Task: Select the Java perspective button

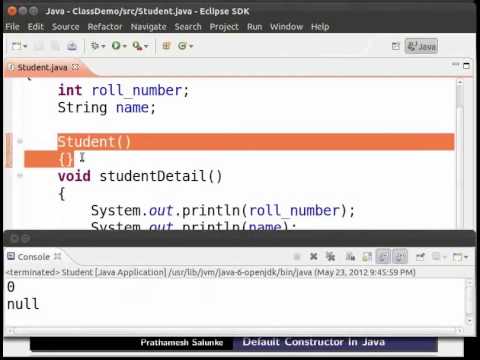Action: [421, 46]
